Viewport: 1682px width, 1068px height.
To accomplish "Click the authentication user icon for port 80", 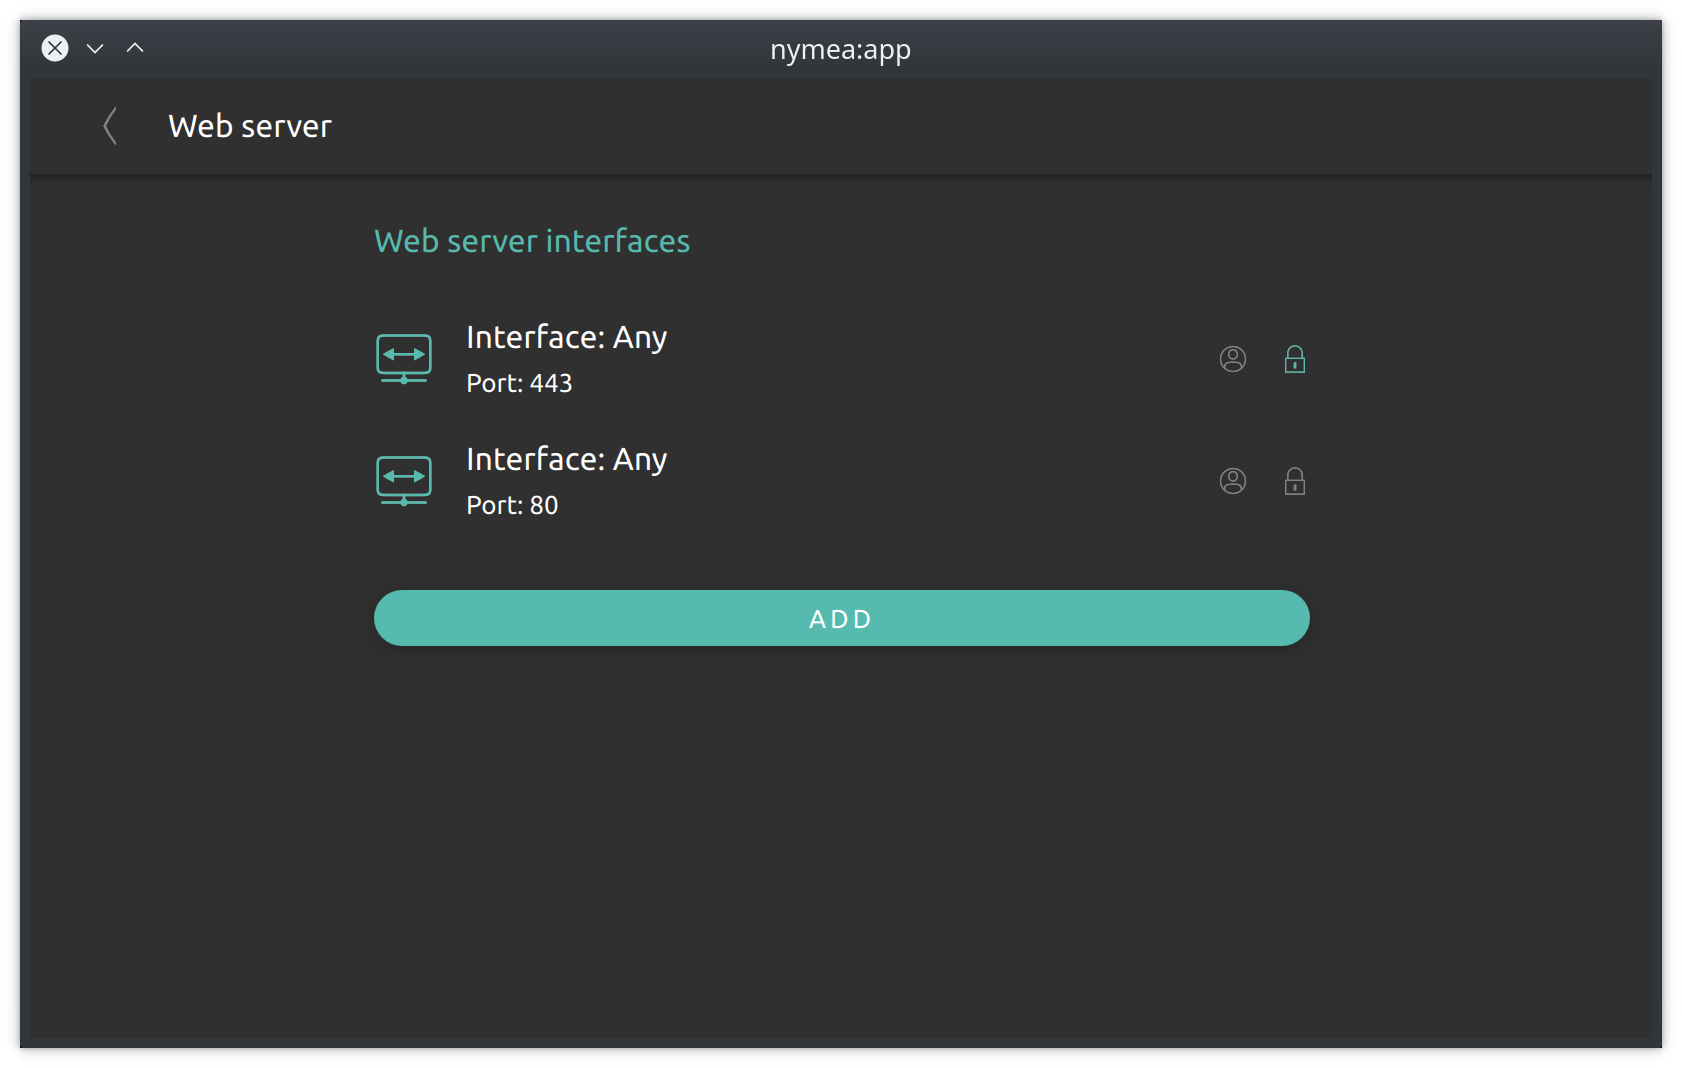I will pos(1233,481).
